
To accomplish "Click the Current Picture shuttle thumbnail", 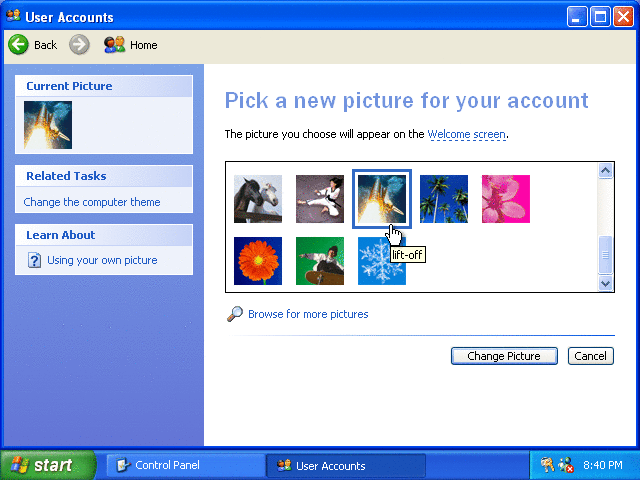I will coord(48,125).
